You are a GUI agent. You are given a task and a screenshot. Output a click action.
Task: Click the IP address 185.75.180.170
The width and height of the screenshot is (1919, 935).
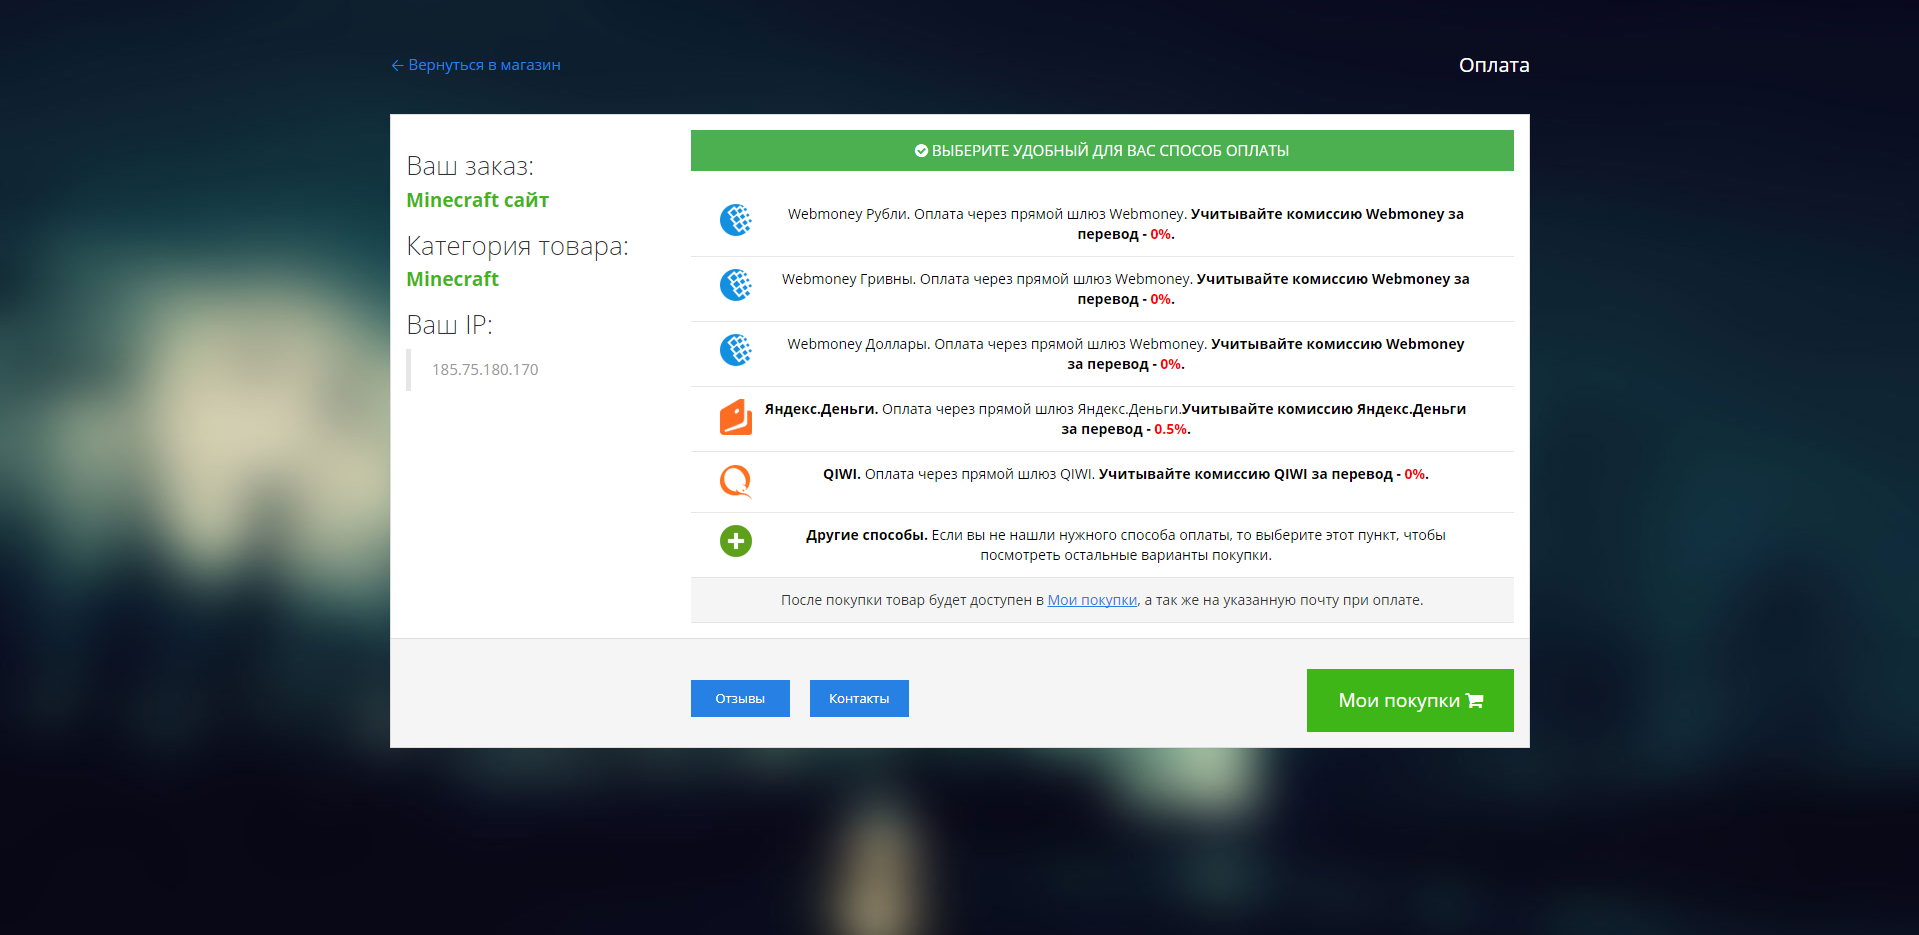pyautogui.click(x=485, y=370)
